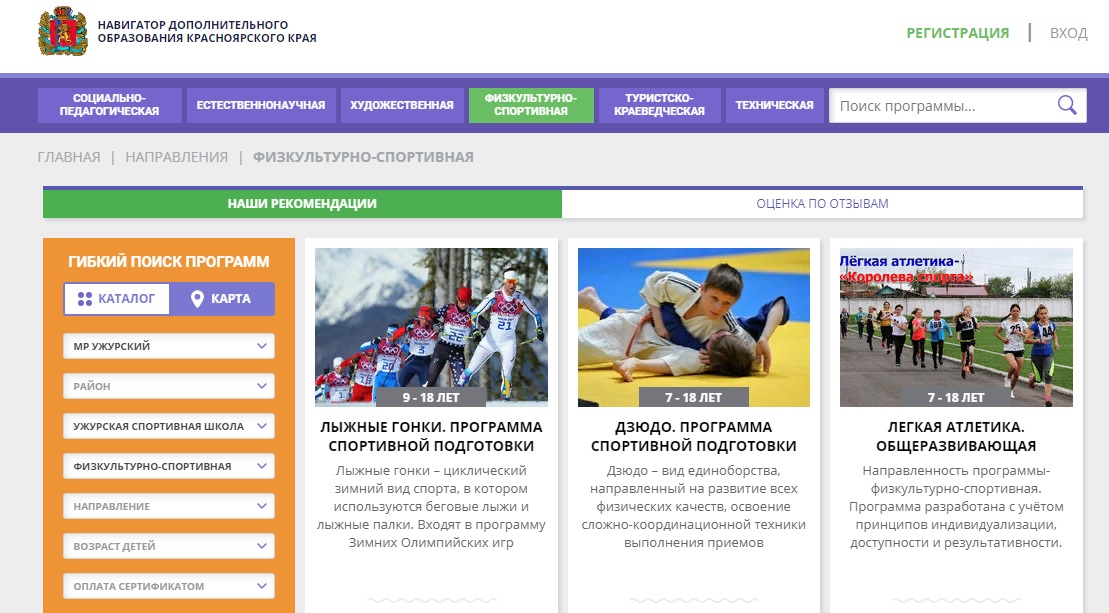Open the Район dropdown
Screen dimensions: 1109x613
click(x=168, y=386)
